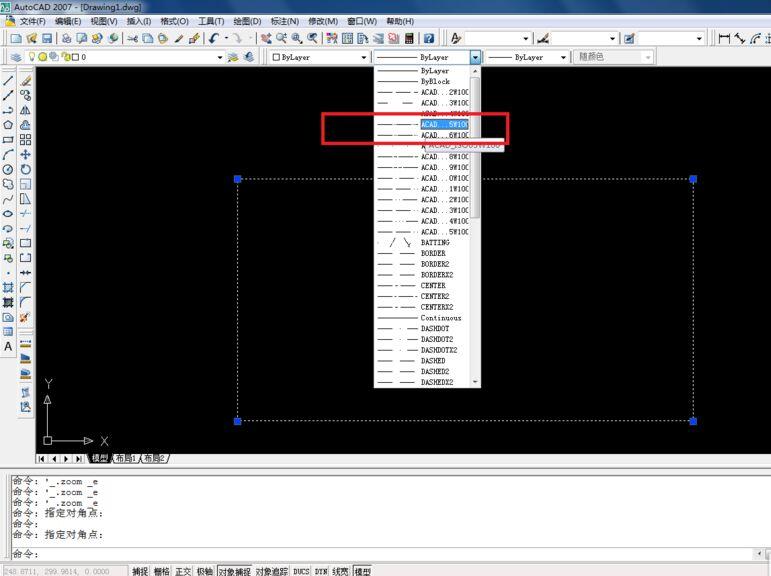This screenshot has height=576, width=771.
Task: Select the Spline tool
Action: pyautogui.click(x=8, y=199)
